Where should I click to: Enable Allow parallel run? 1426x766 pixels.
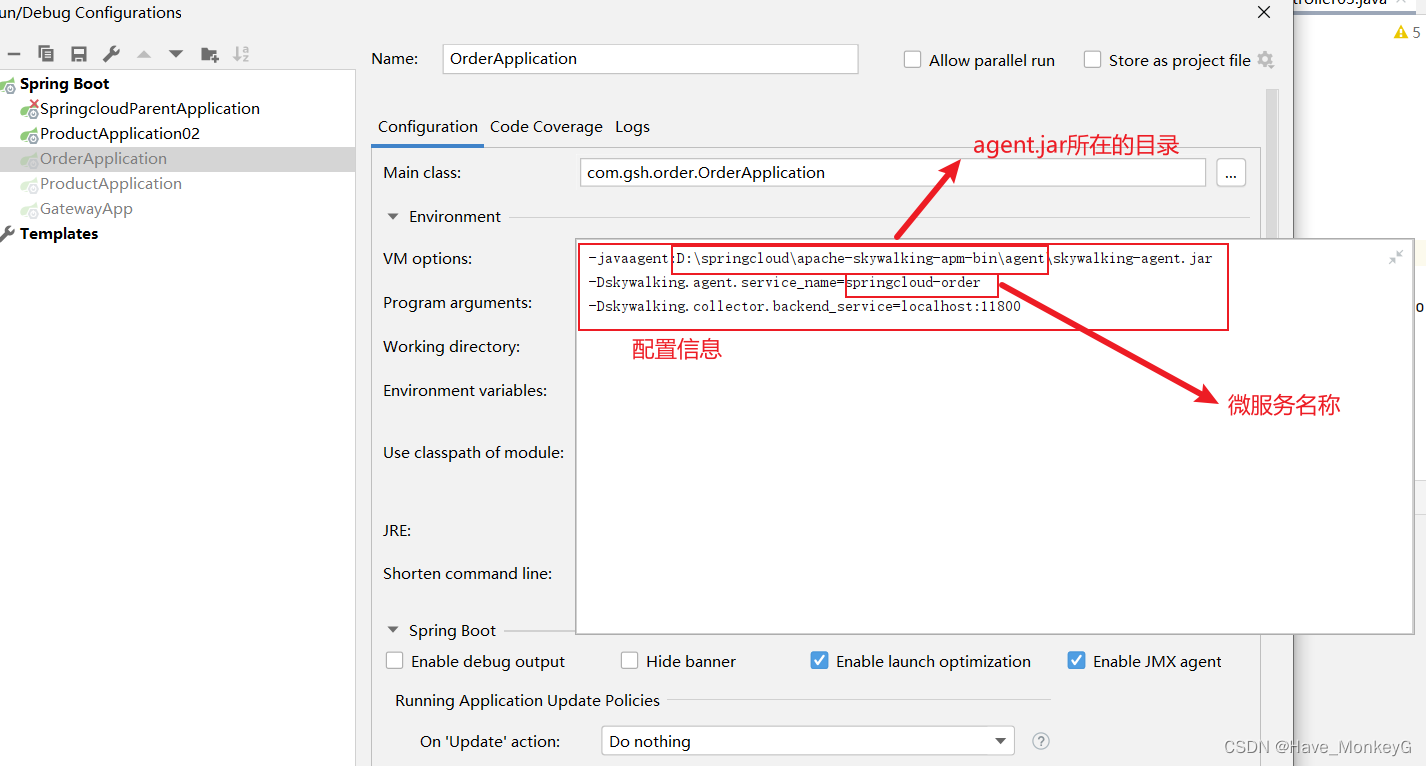click(912, 60)
